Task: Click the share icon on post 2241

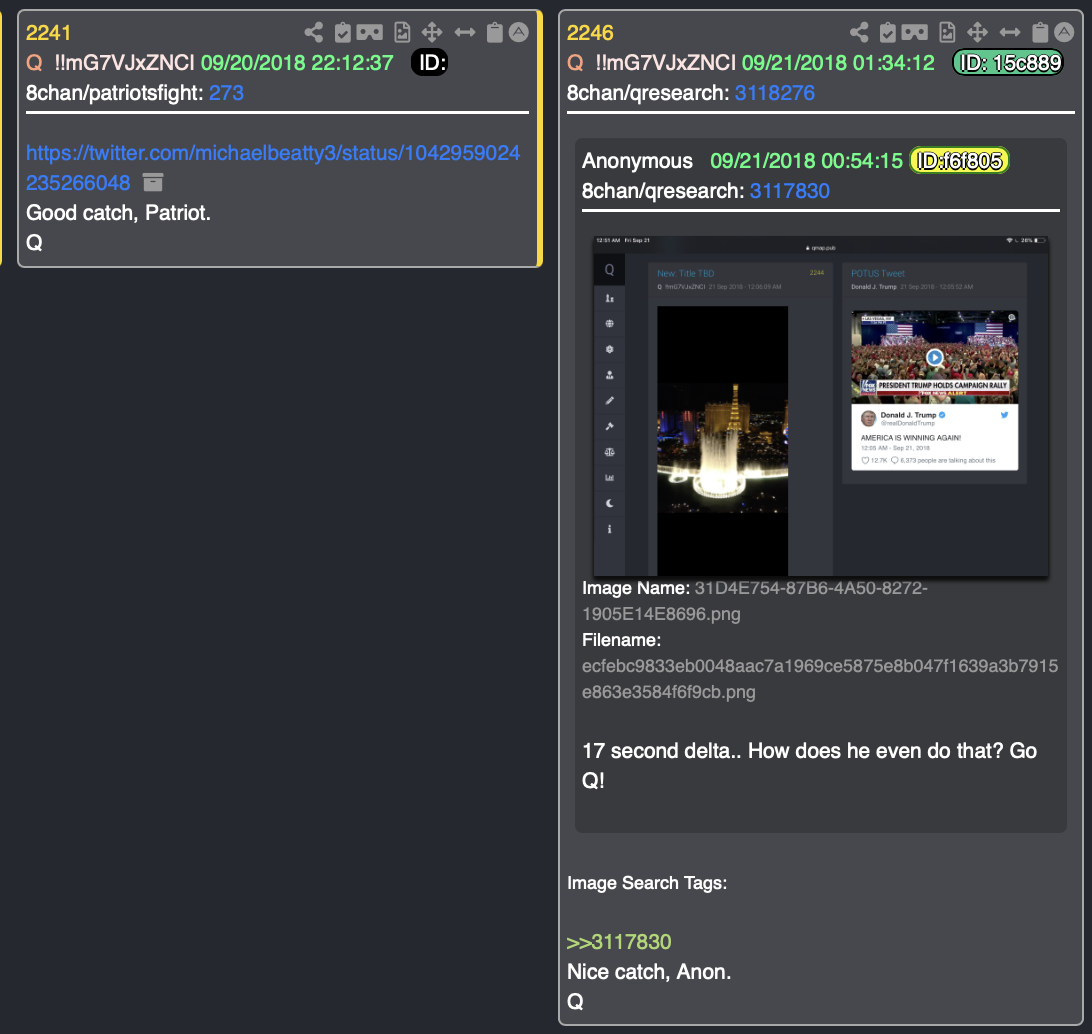Action: tap(313, 32)
